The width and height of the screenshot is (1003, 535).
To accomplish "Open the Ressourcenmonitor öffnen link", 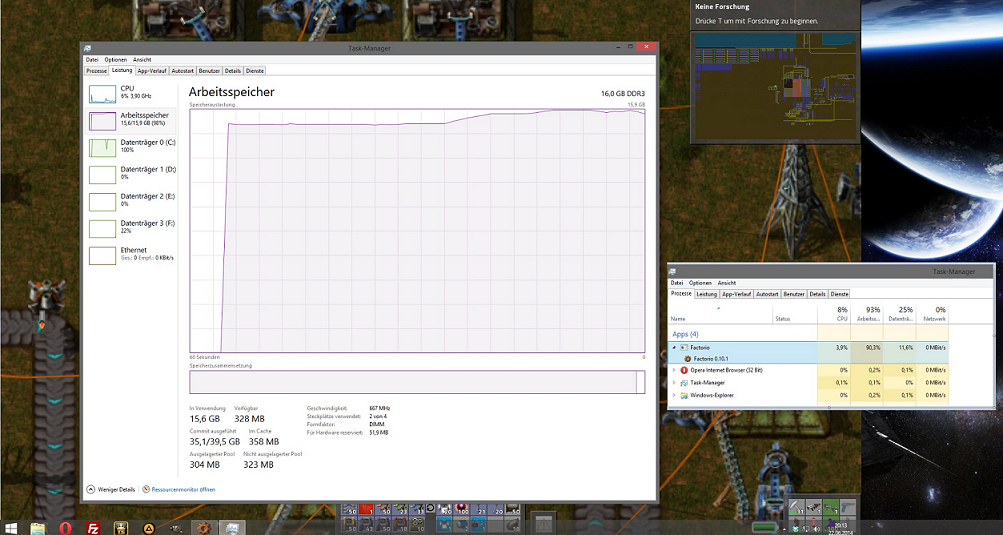I will click(184, 490).
